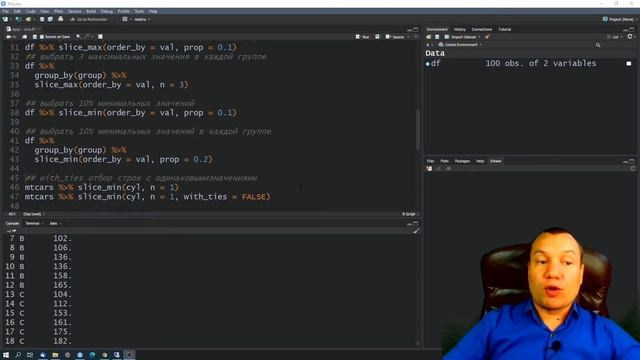Screen dimensions: 640x360
Task: Click the Print icon in main toolbar
Action: (x=61, y=19)
